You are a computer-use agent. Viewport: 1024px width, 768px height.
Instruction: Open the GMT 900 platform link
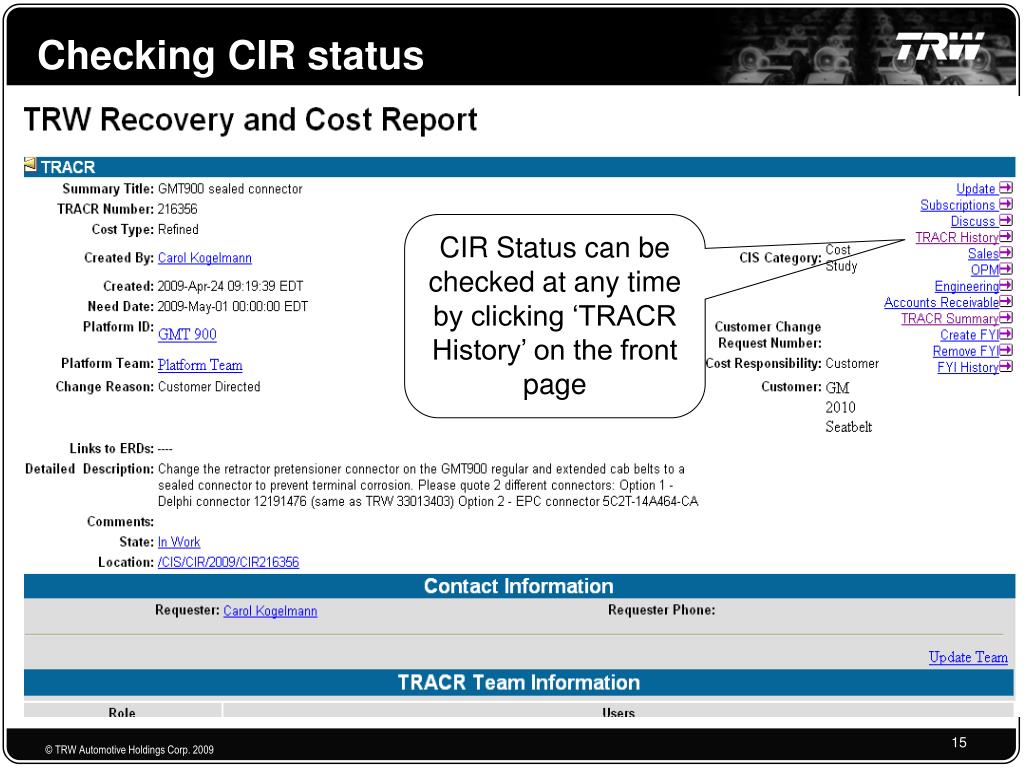pyautogui.click(x=187, y=334)
